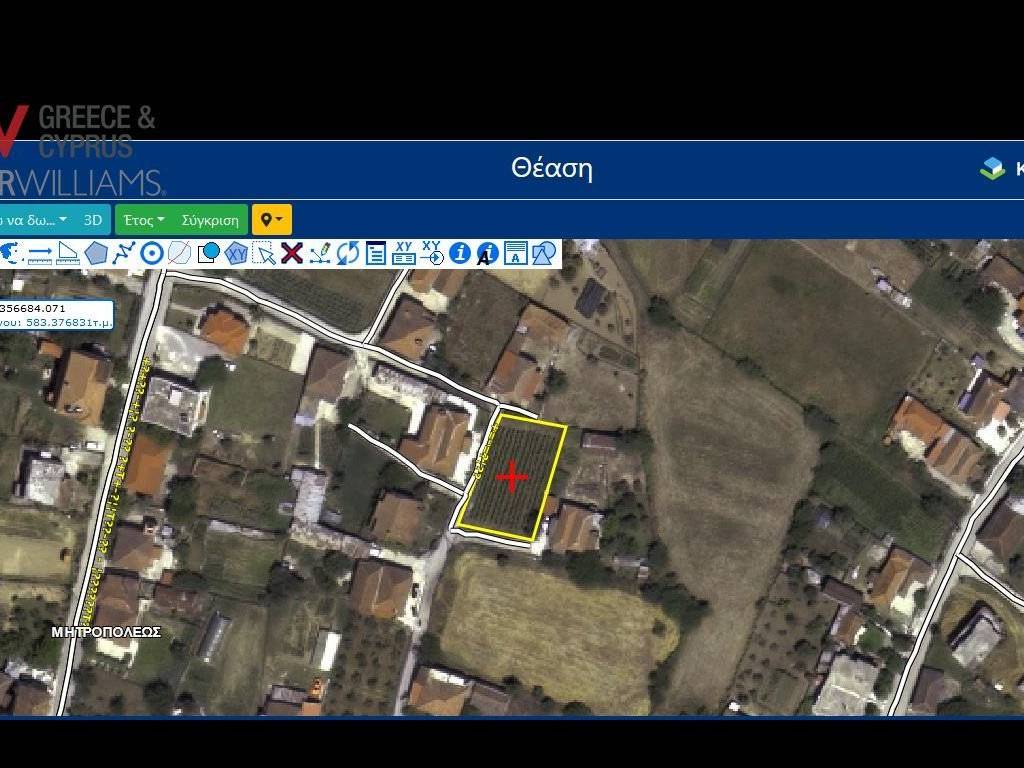The image size is (1024, 768).
Task: Open the Έτος year dropdown
Action: 144,220
